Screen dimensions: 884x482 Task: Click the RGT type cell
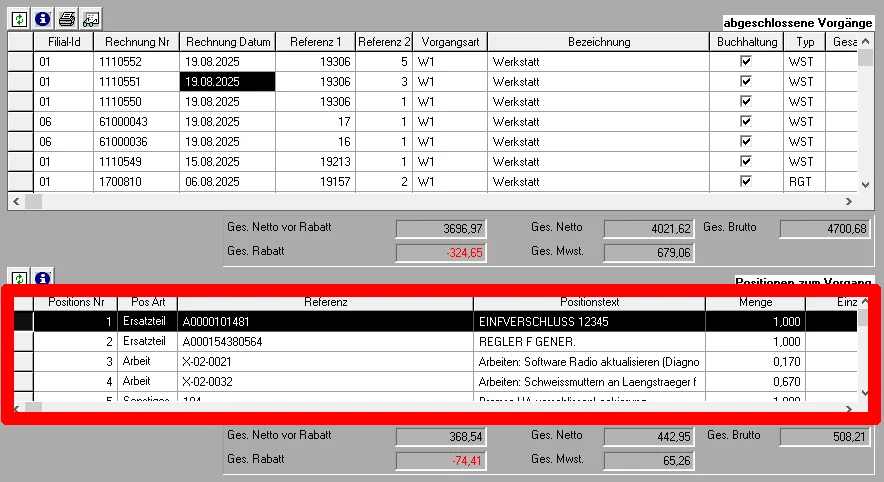pyautogui.click(x=805, y=182)
